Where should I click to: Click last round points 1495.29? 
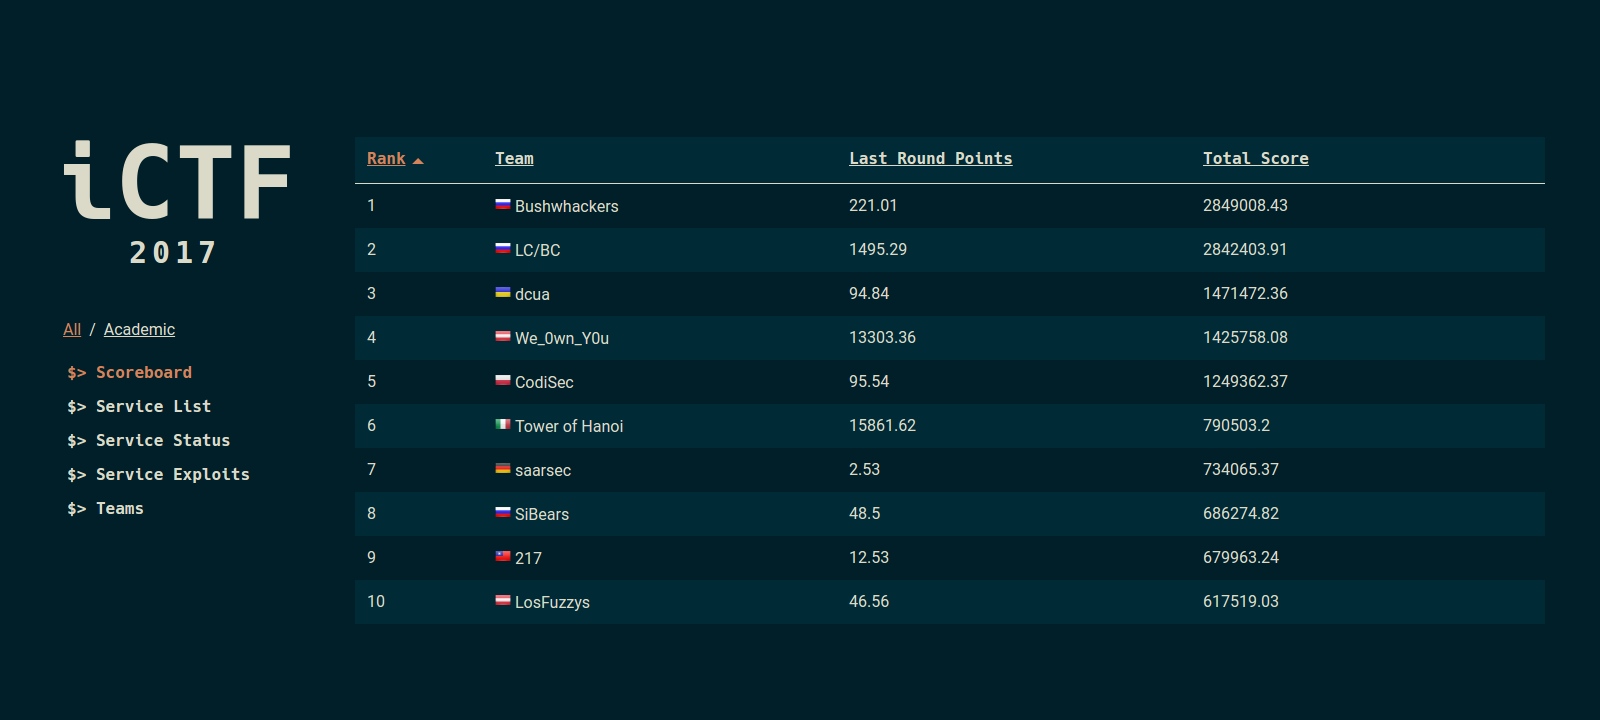click(x=878, y=249)
